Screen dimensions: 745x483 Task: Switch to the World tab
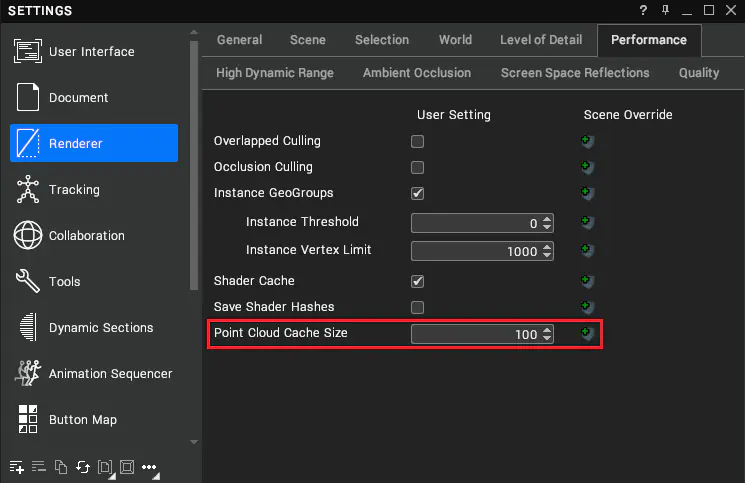(x=455, y=40)
